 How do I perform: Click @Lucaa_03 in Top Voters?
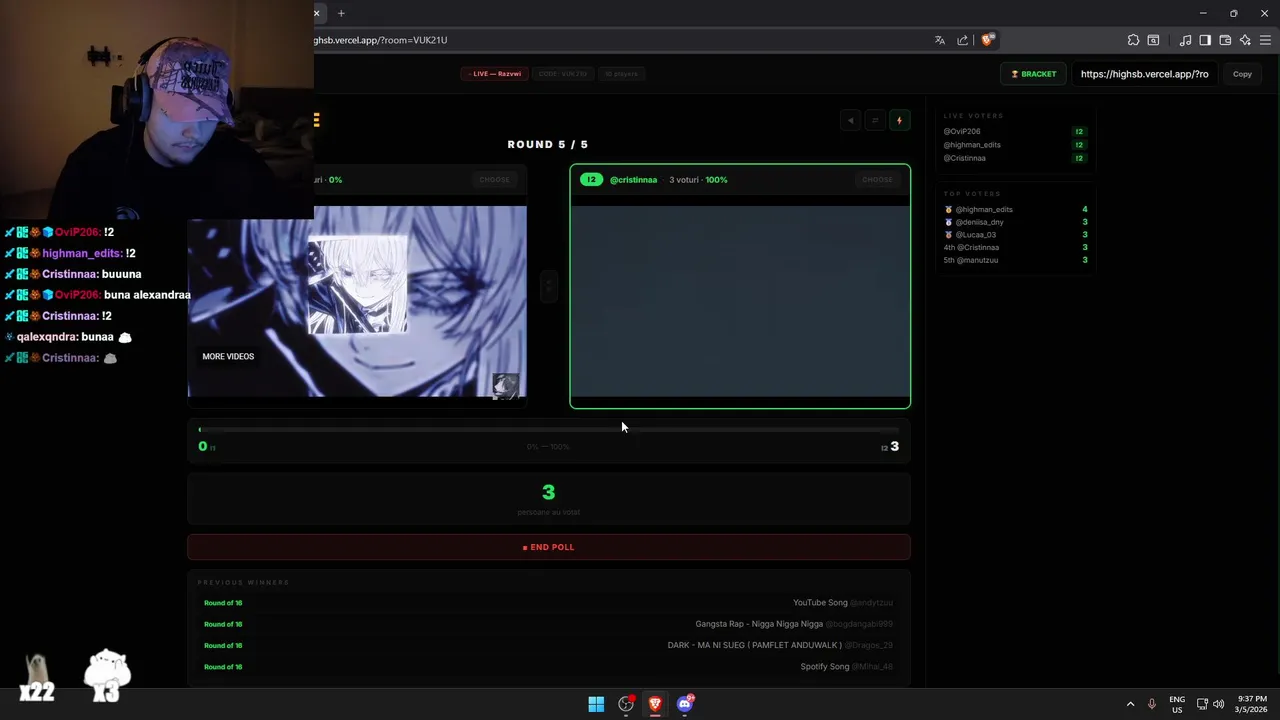[975, 235]
